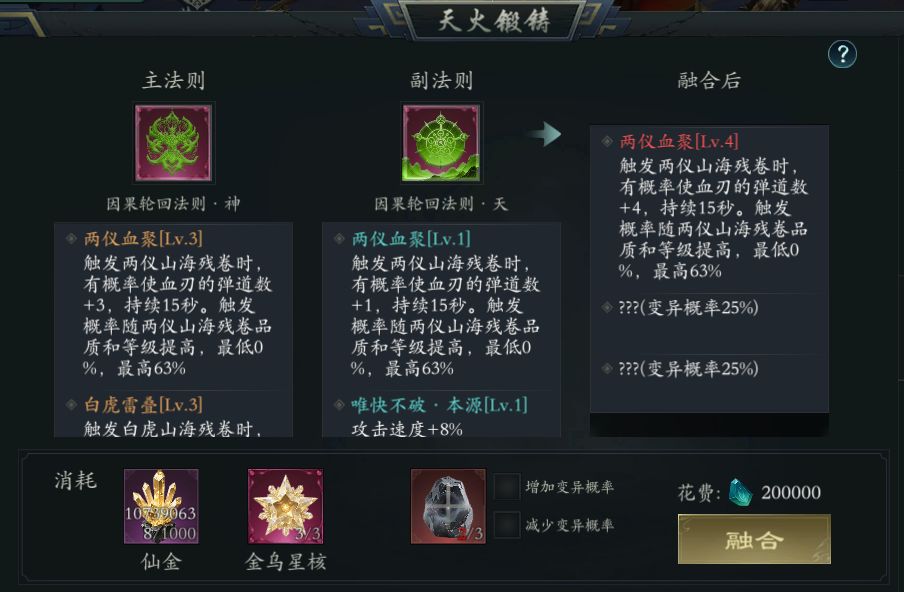Tap the 金乌星核 star core icon
The width and height of the screenshot is (904, 592).
click(x=285, y=506)
